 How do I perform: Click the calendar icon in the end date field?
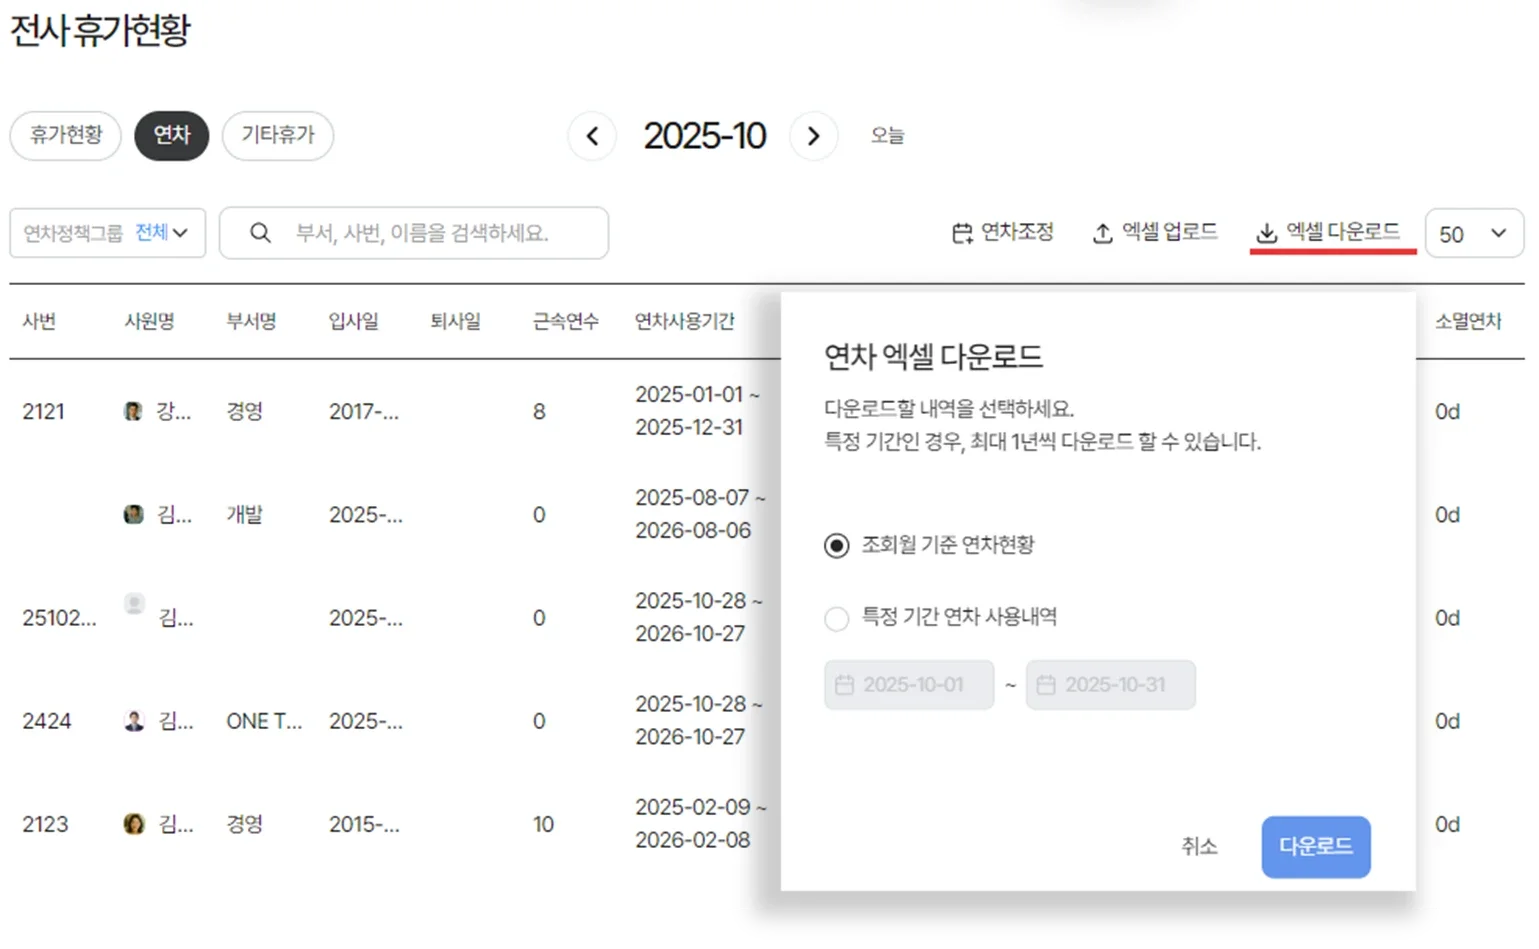tap(1047, 684)
